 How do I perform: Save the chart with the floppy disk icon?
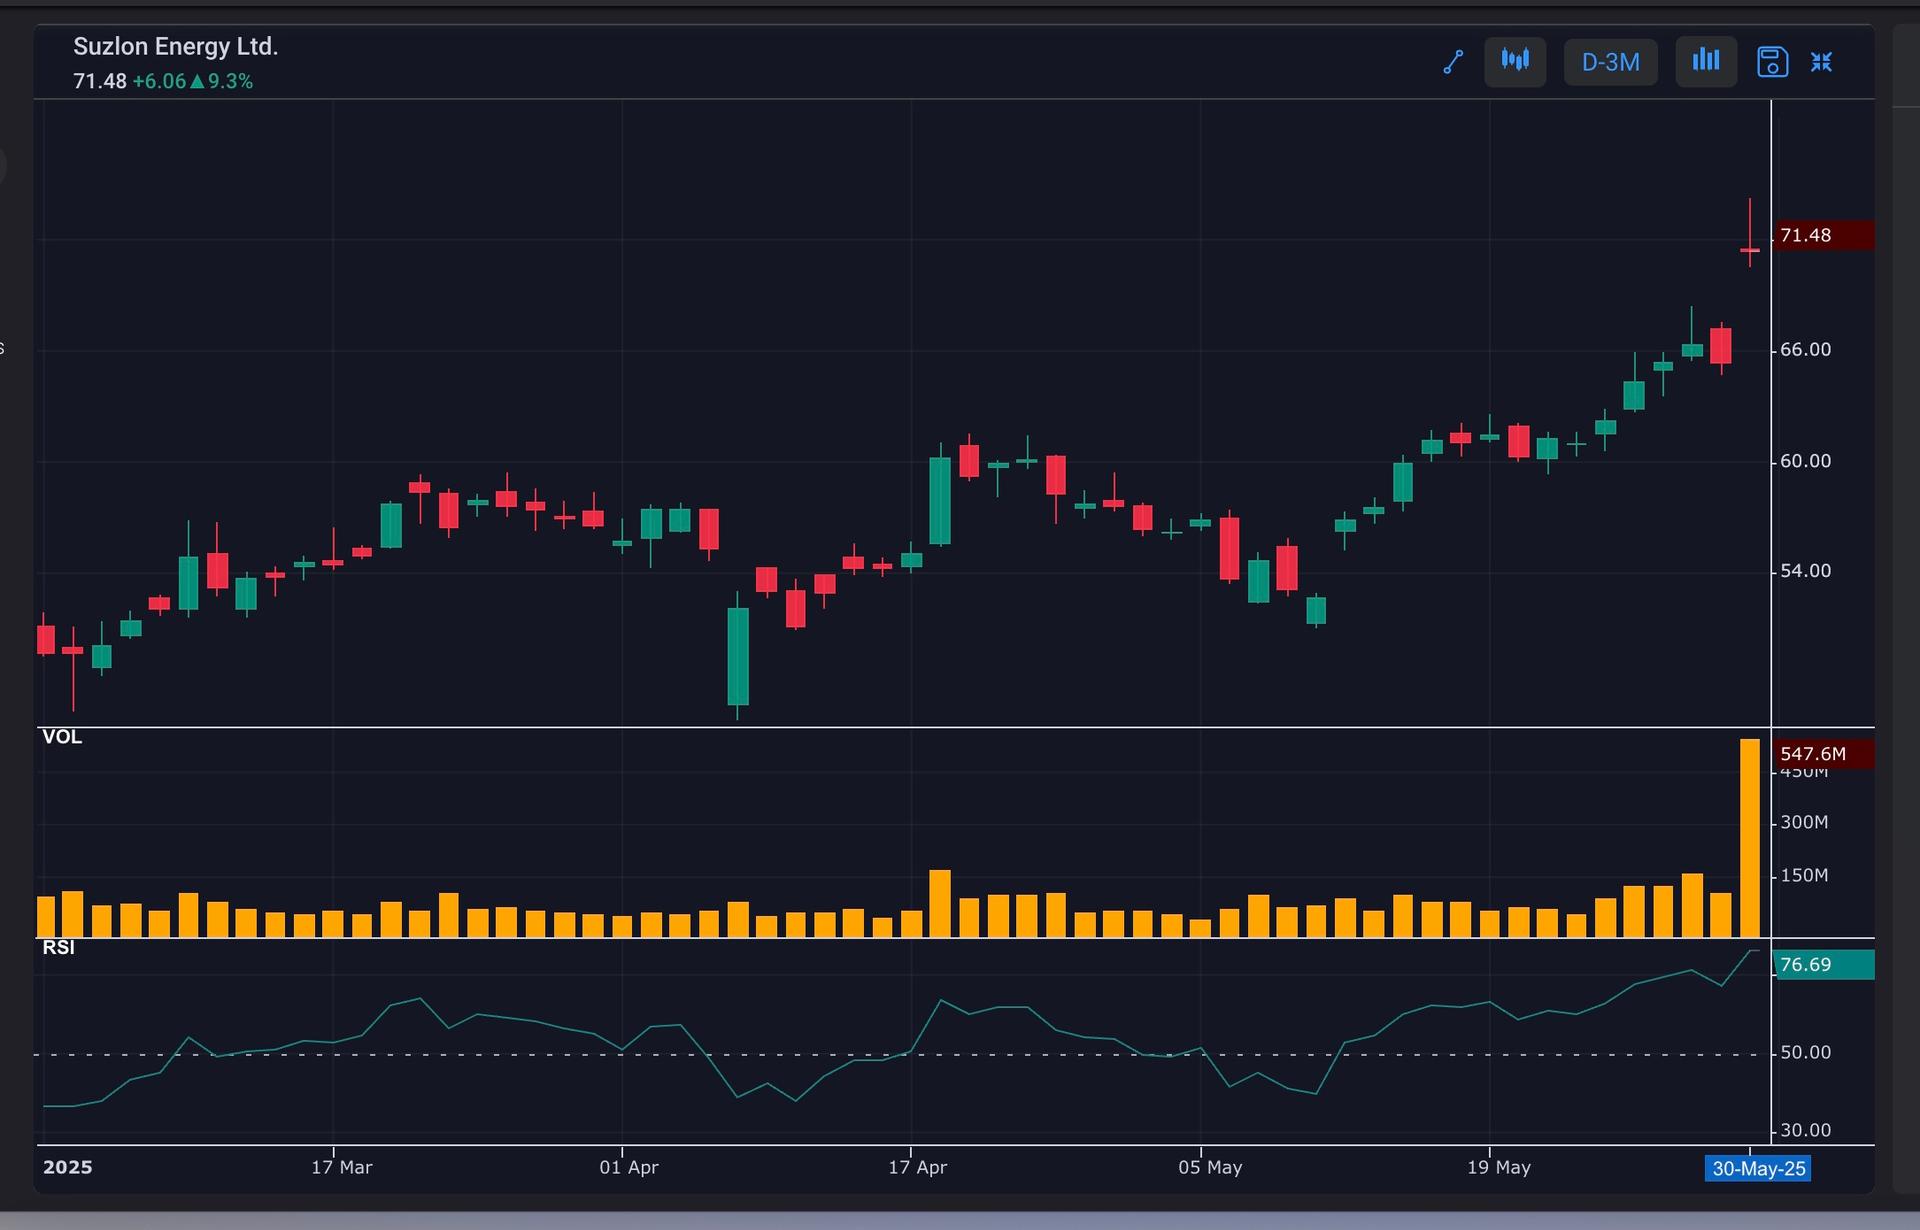point(1772,62)
